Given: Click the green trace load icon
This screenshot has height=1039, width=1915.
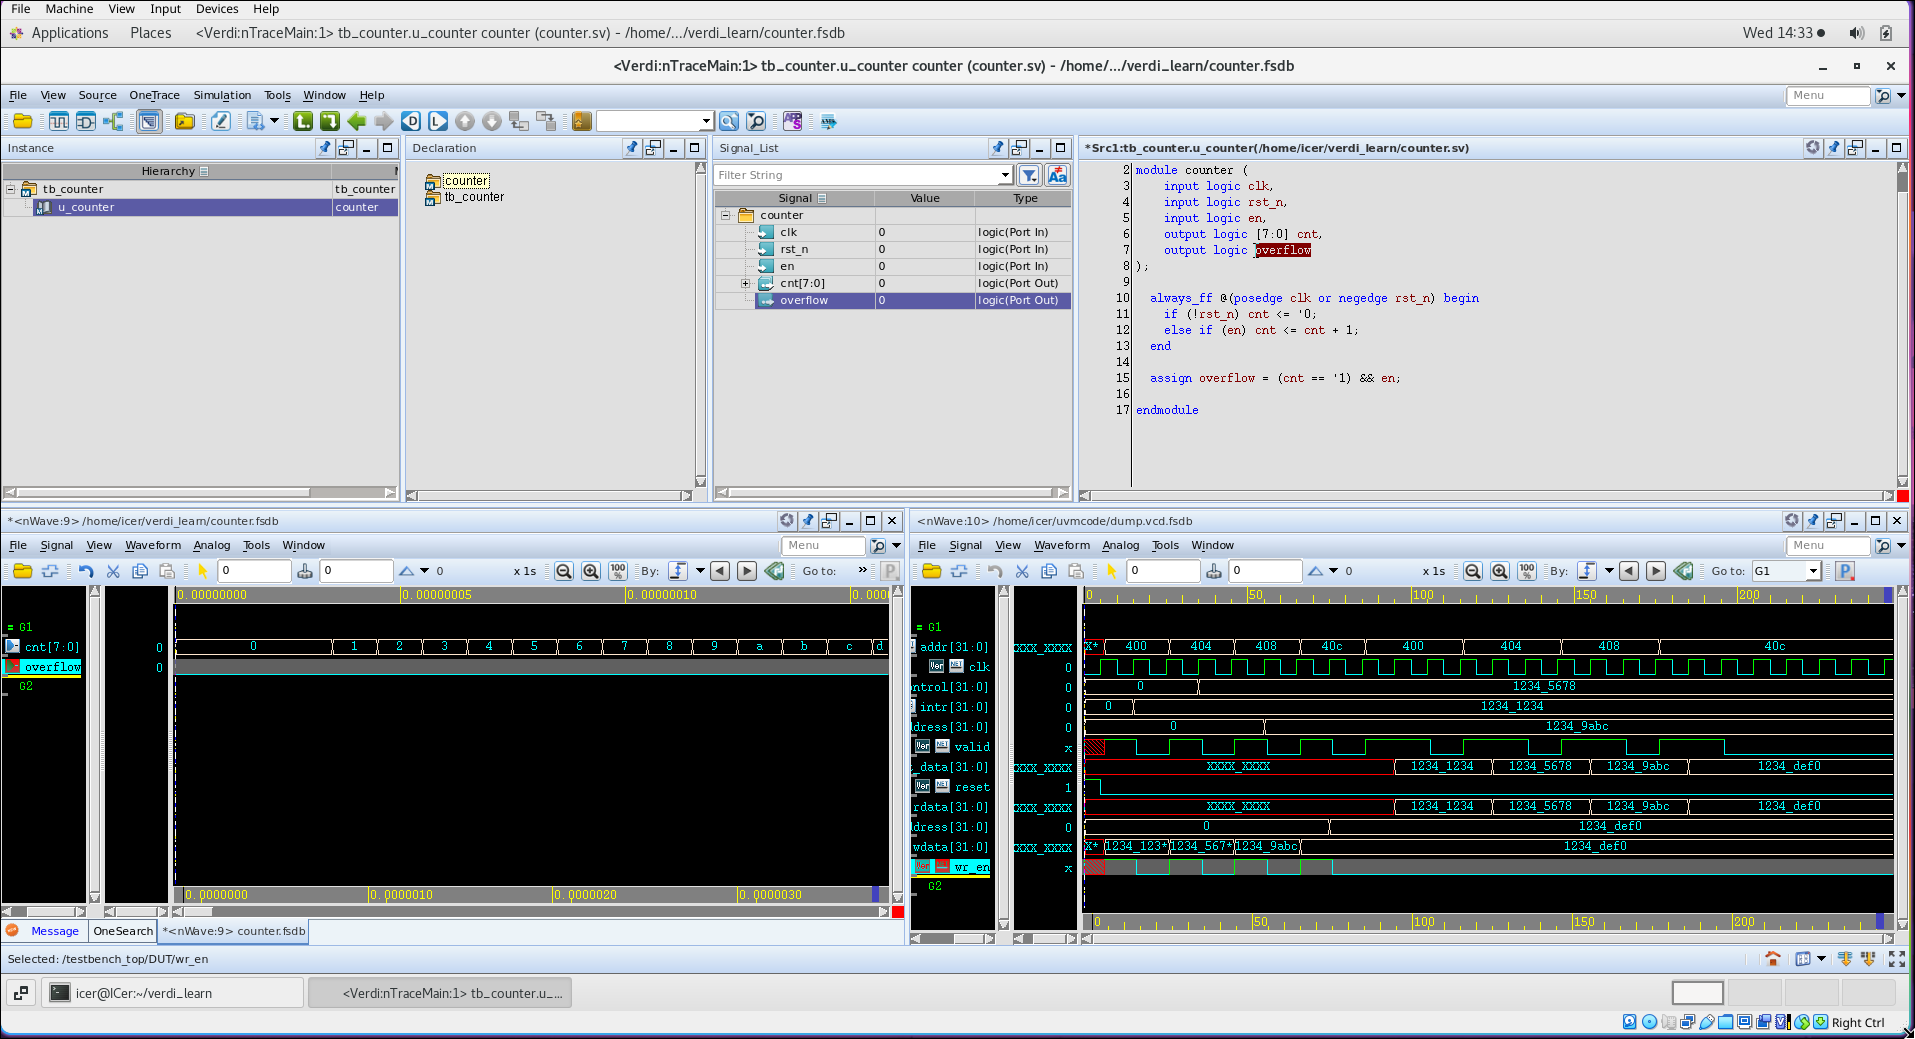Looking at the screenshot, I should [x=330, y=121].
